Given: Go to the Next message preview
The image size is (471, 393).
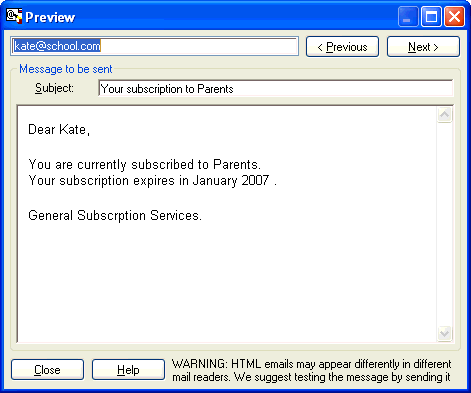Looking at the screenshot, I should tap(423, 47).
